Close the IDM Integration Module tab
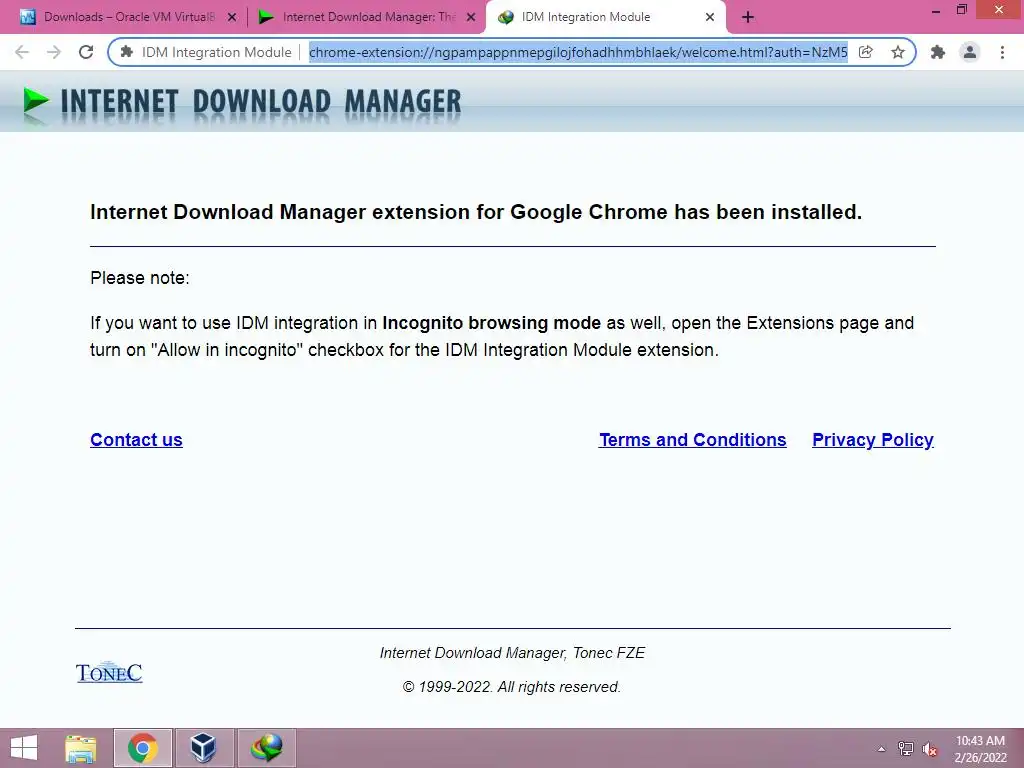This screenshot has height=768, width=1024. click(710, 18)
